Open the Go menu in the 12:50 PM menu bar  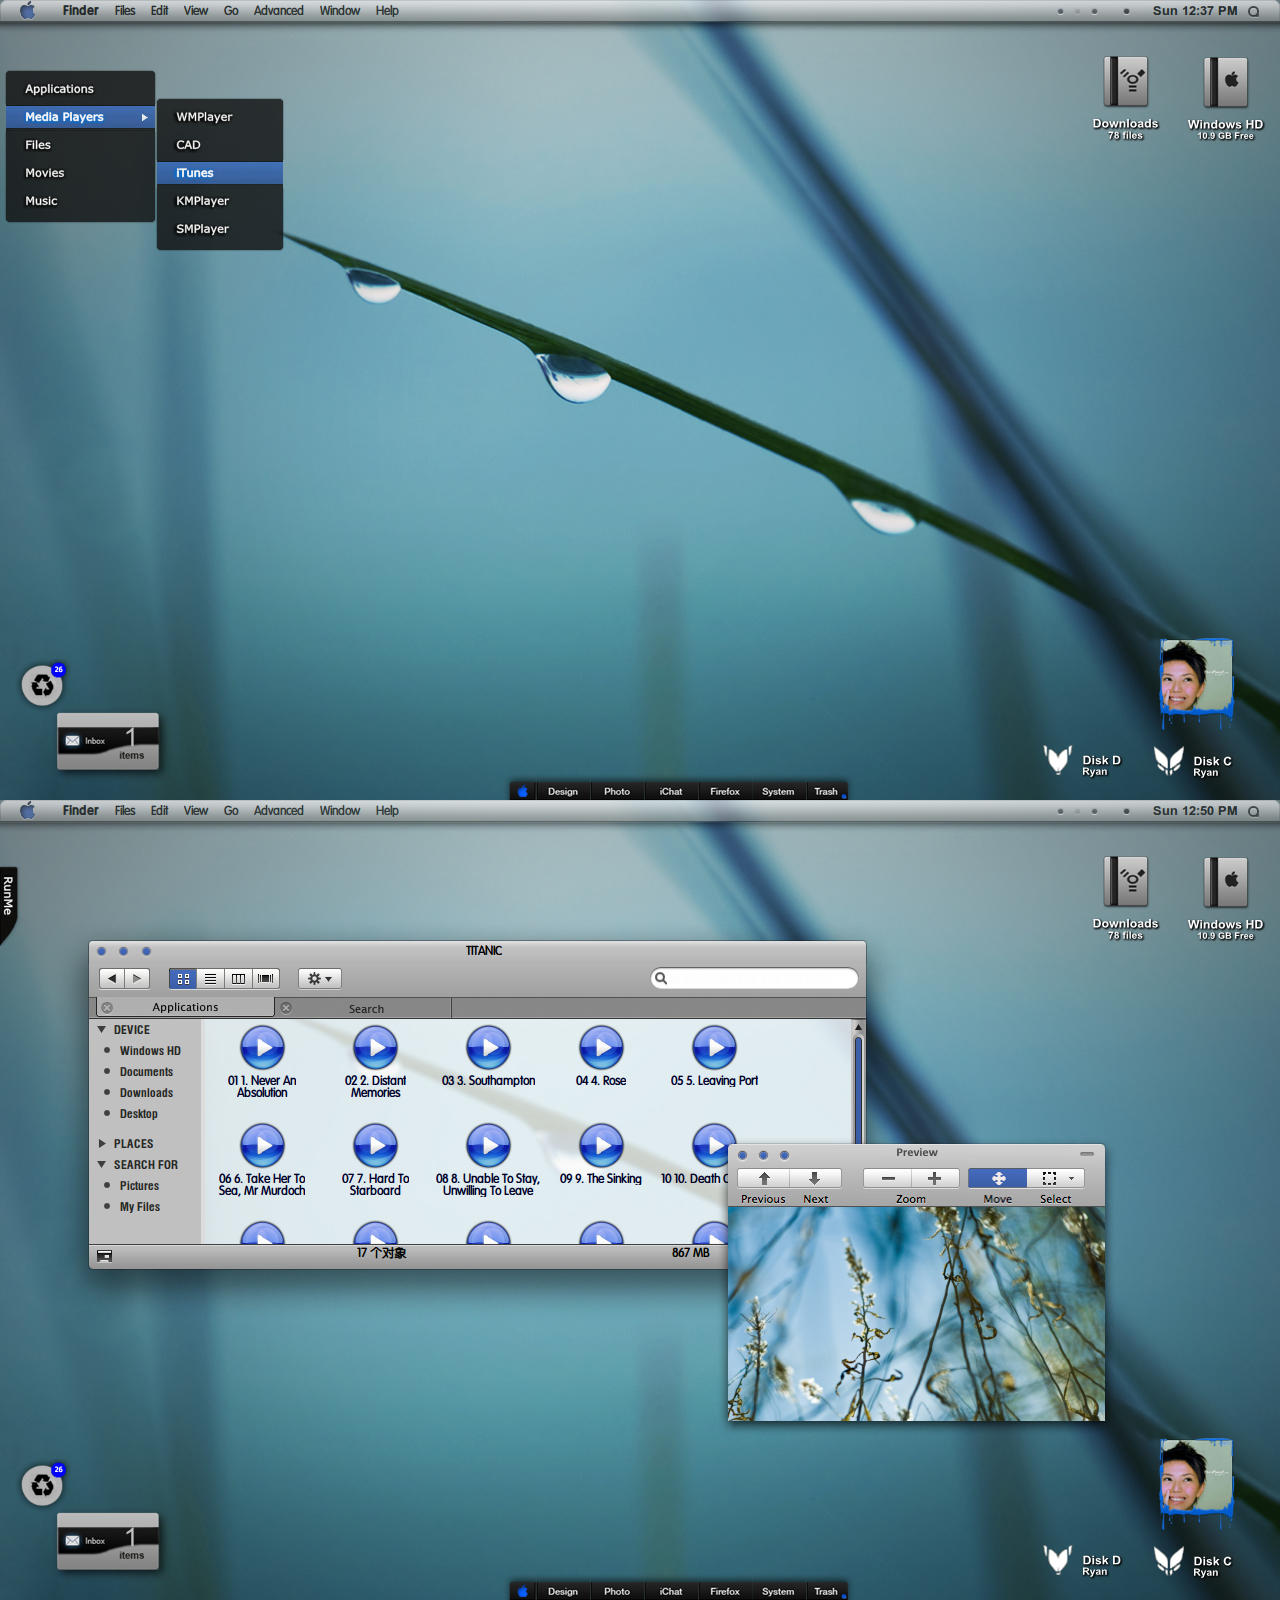click(x=231, y=811)
